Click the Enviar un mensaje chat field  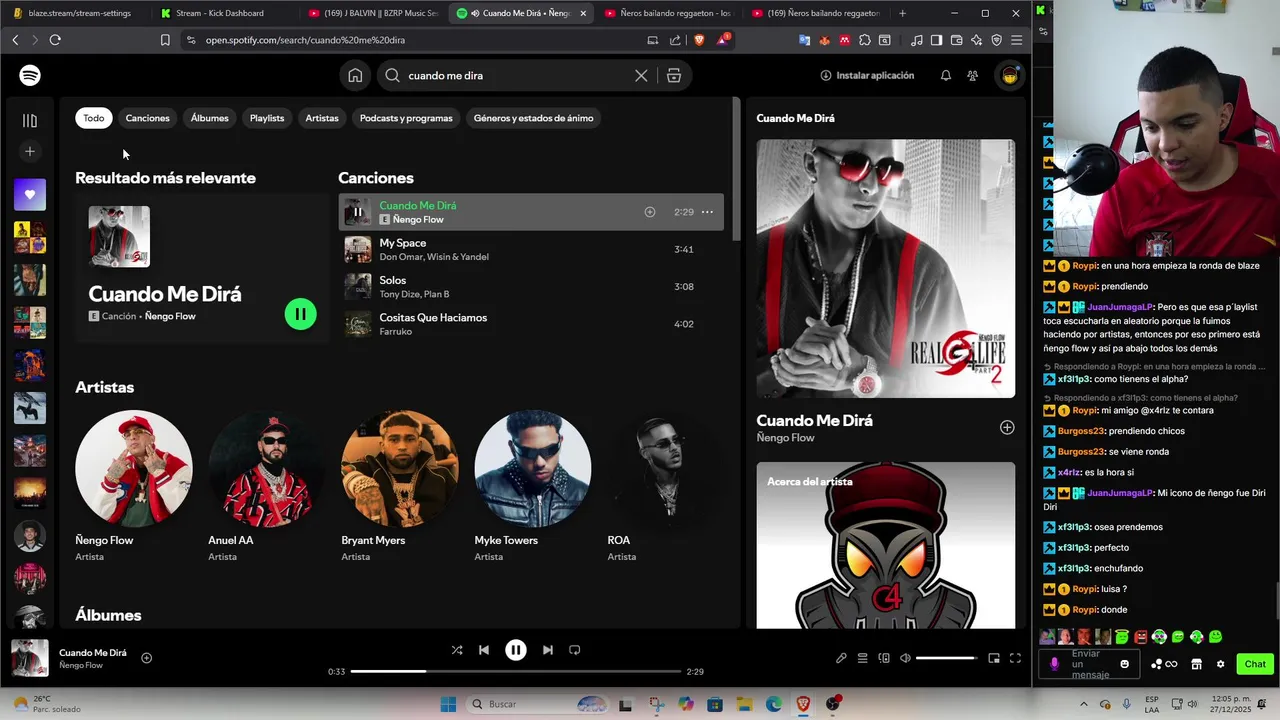[1089, 664]
